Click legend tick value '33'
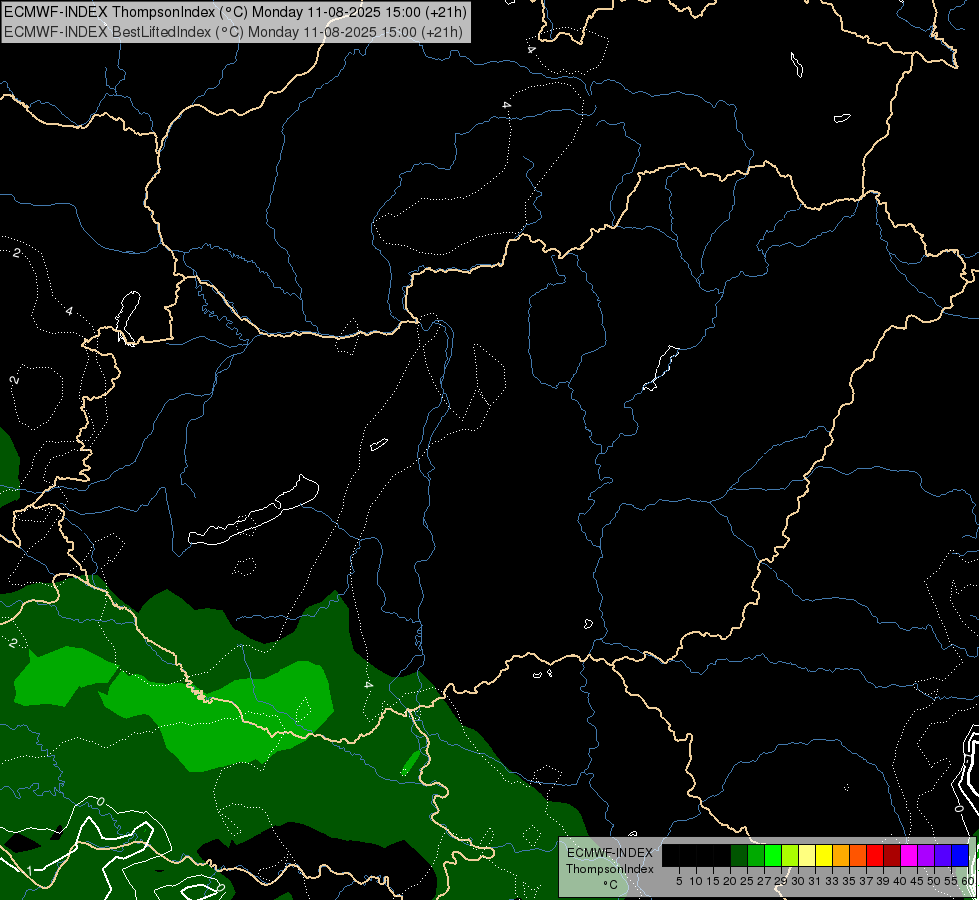 coord(832,881)
